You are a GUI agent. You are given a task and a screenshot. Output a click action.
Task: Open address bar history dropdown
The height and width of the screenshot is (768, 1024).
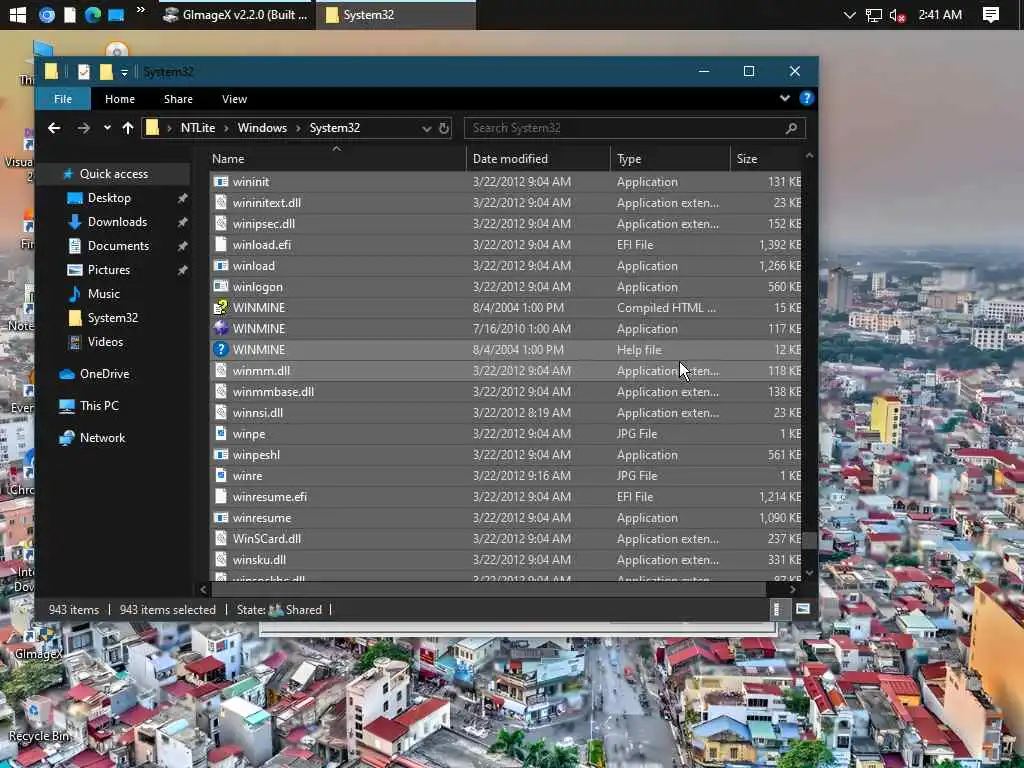point(426,129)
